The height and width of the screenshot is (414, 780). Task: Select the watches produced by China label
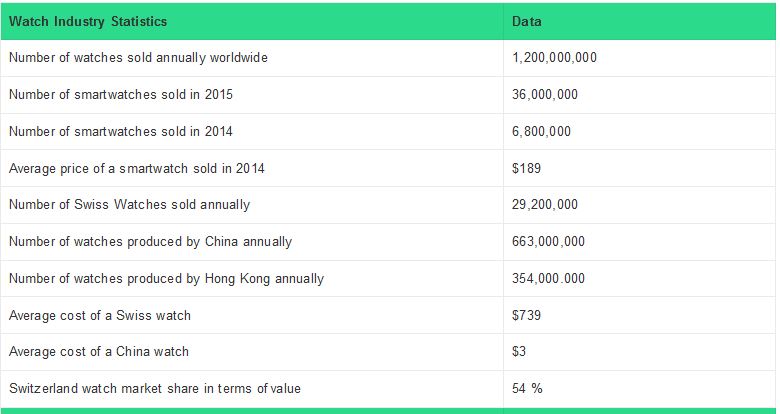click(x=150, y=242)
